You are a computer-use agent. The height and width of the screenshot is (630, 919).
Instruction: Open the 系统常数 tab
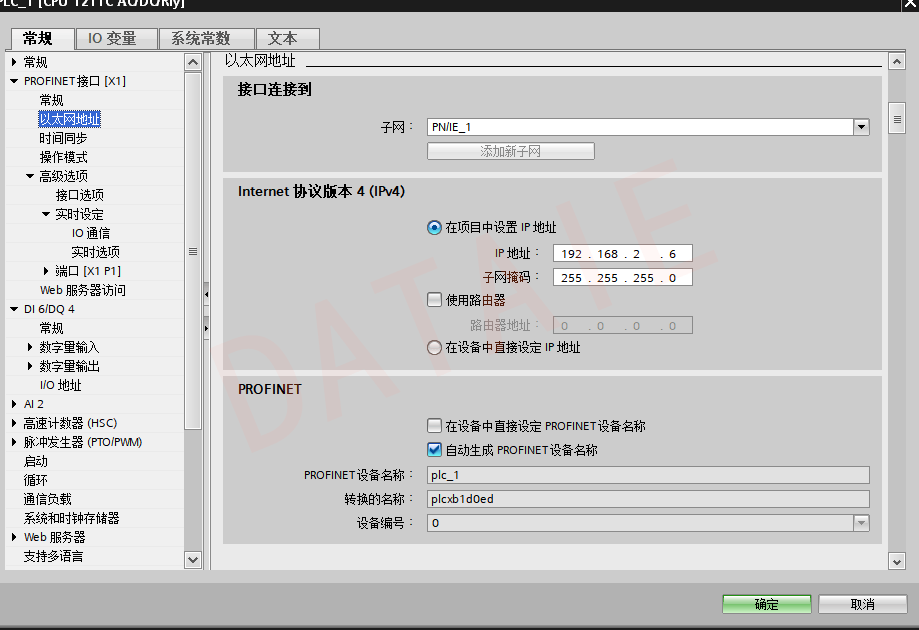tap(200, 39)
